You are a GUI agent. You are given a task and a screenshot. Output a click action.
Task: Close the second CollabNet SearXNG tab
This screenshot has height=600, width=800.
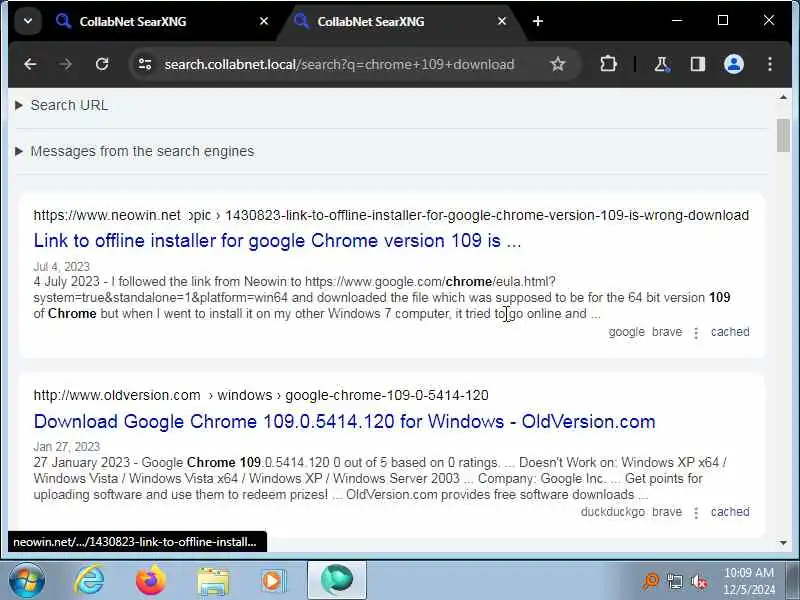[x=502, y=21]
